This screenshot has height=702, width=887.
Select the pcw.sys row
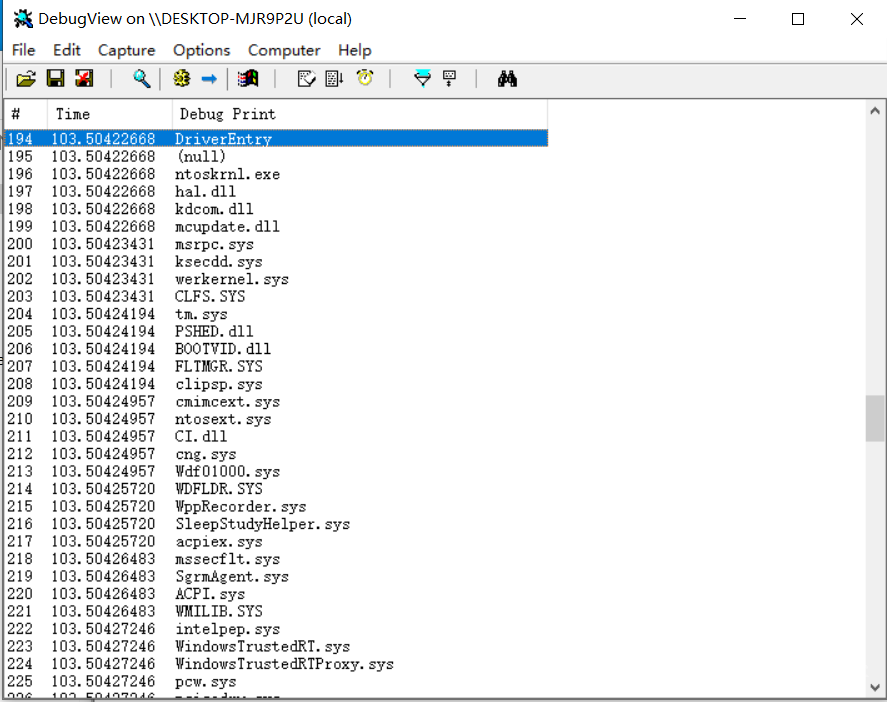277,682
